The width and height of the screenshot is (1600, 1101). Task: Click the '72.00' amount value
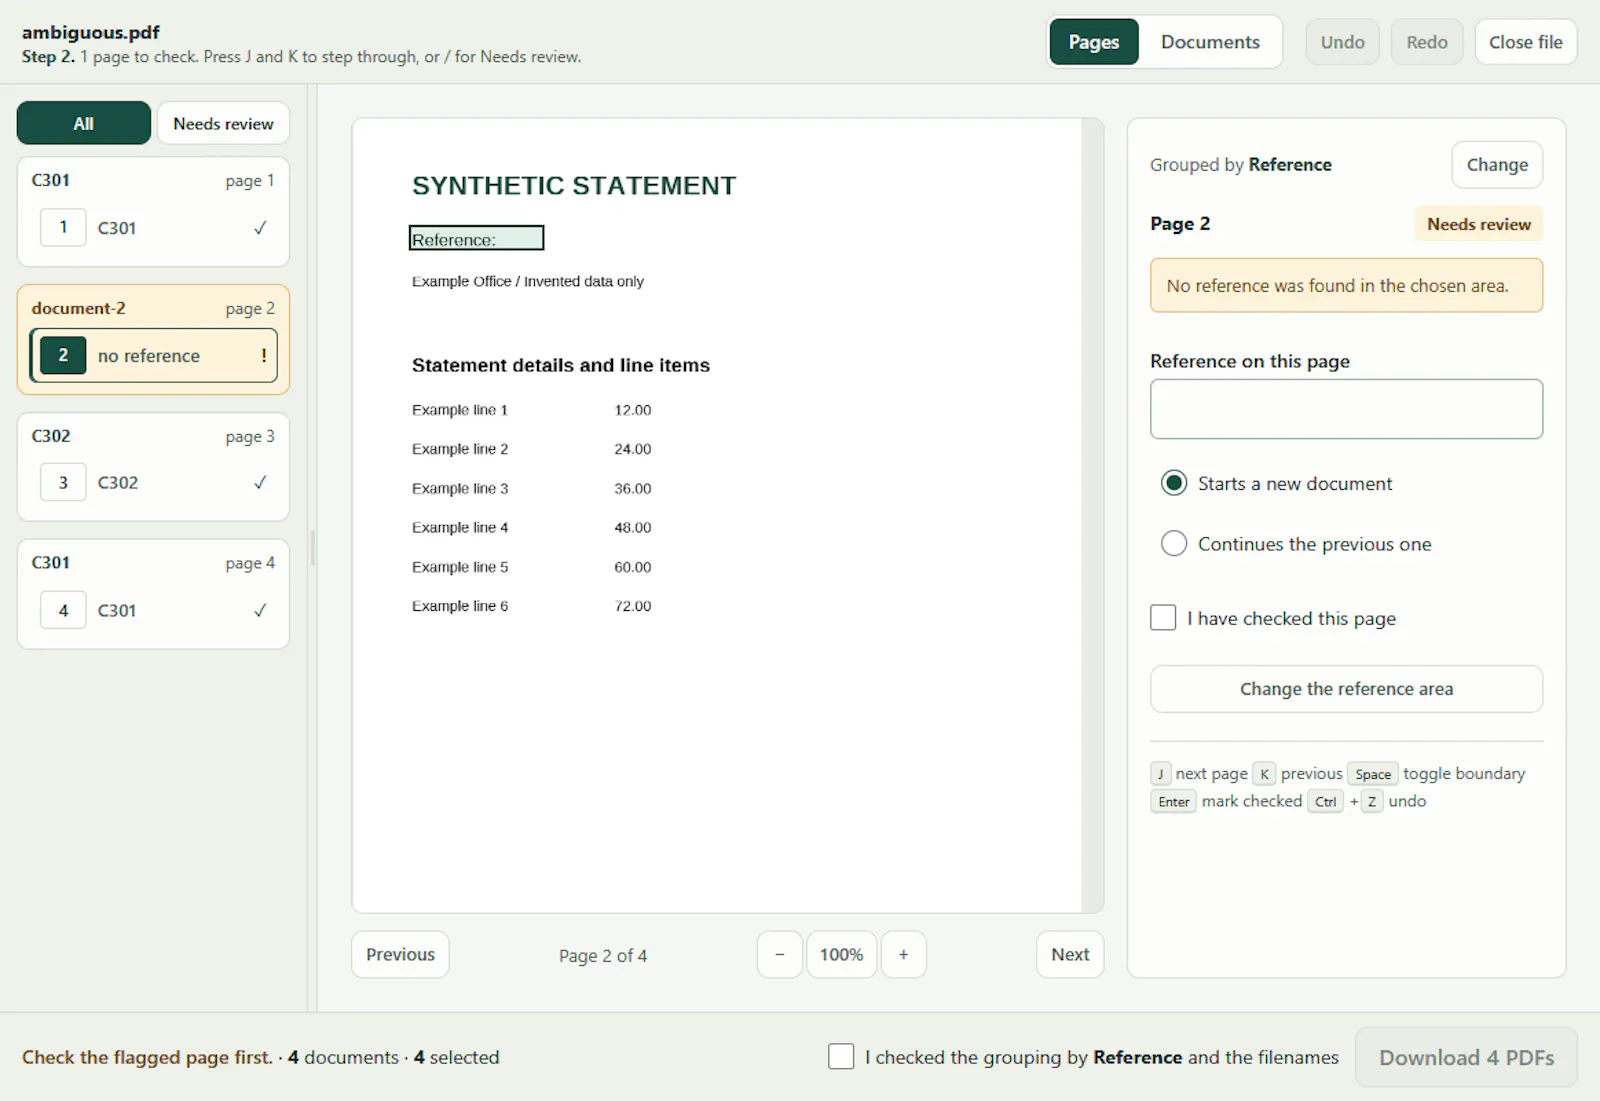pos(633,606)
